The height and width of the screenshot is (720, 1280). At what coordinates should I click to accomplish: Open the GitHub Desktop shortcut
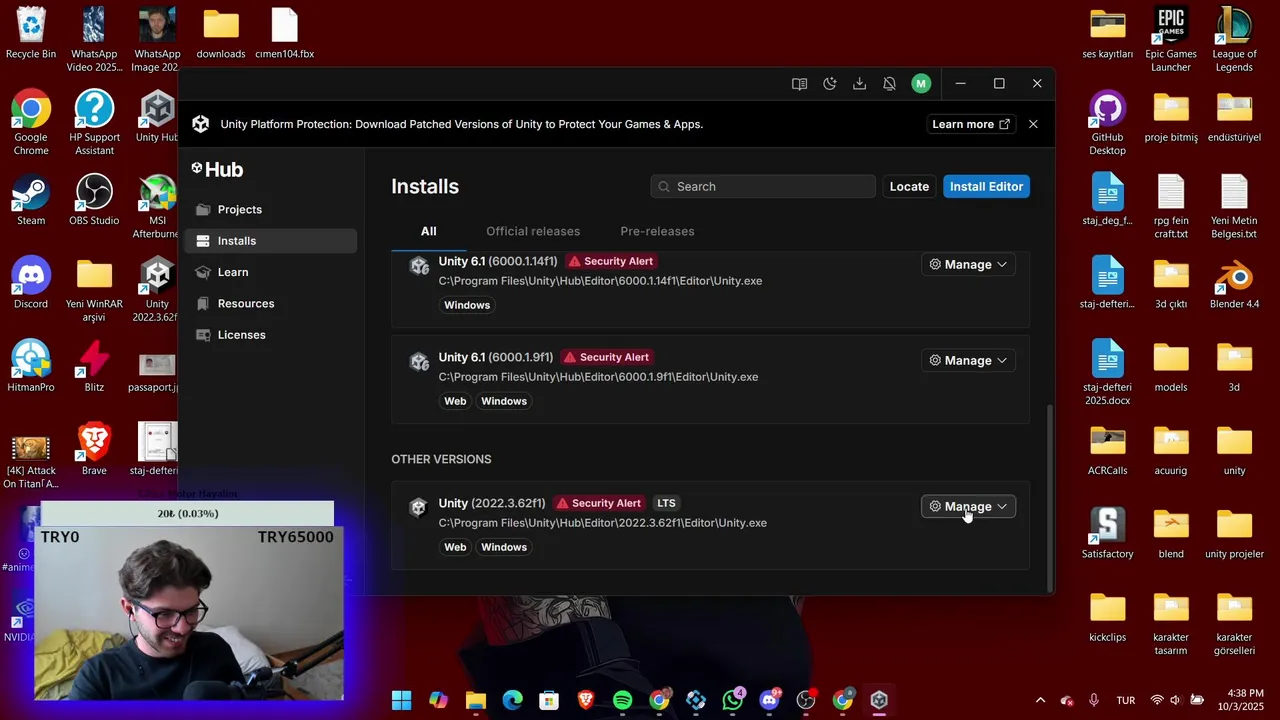click(x=1107, y=122)
